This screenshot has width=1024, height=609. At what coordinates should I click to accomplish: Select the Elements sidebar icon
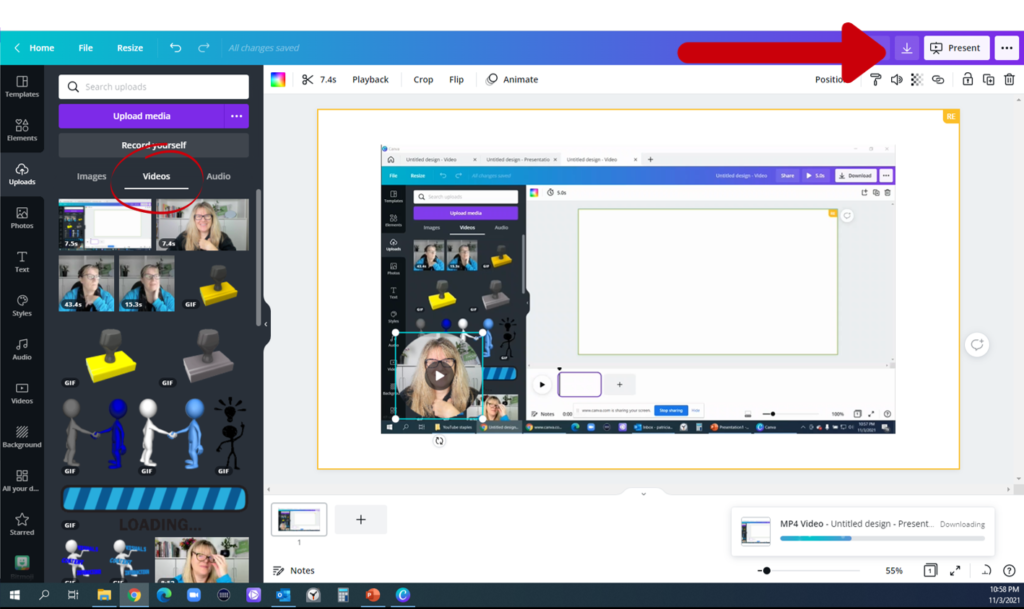click(21, 130)
